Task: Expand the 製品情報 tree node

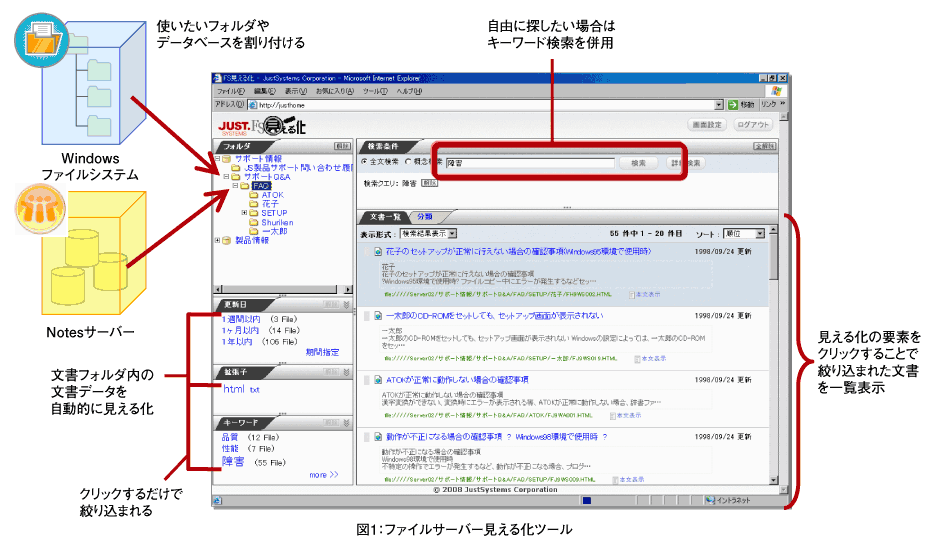Action: click(217, 240)
